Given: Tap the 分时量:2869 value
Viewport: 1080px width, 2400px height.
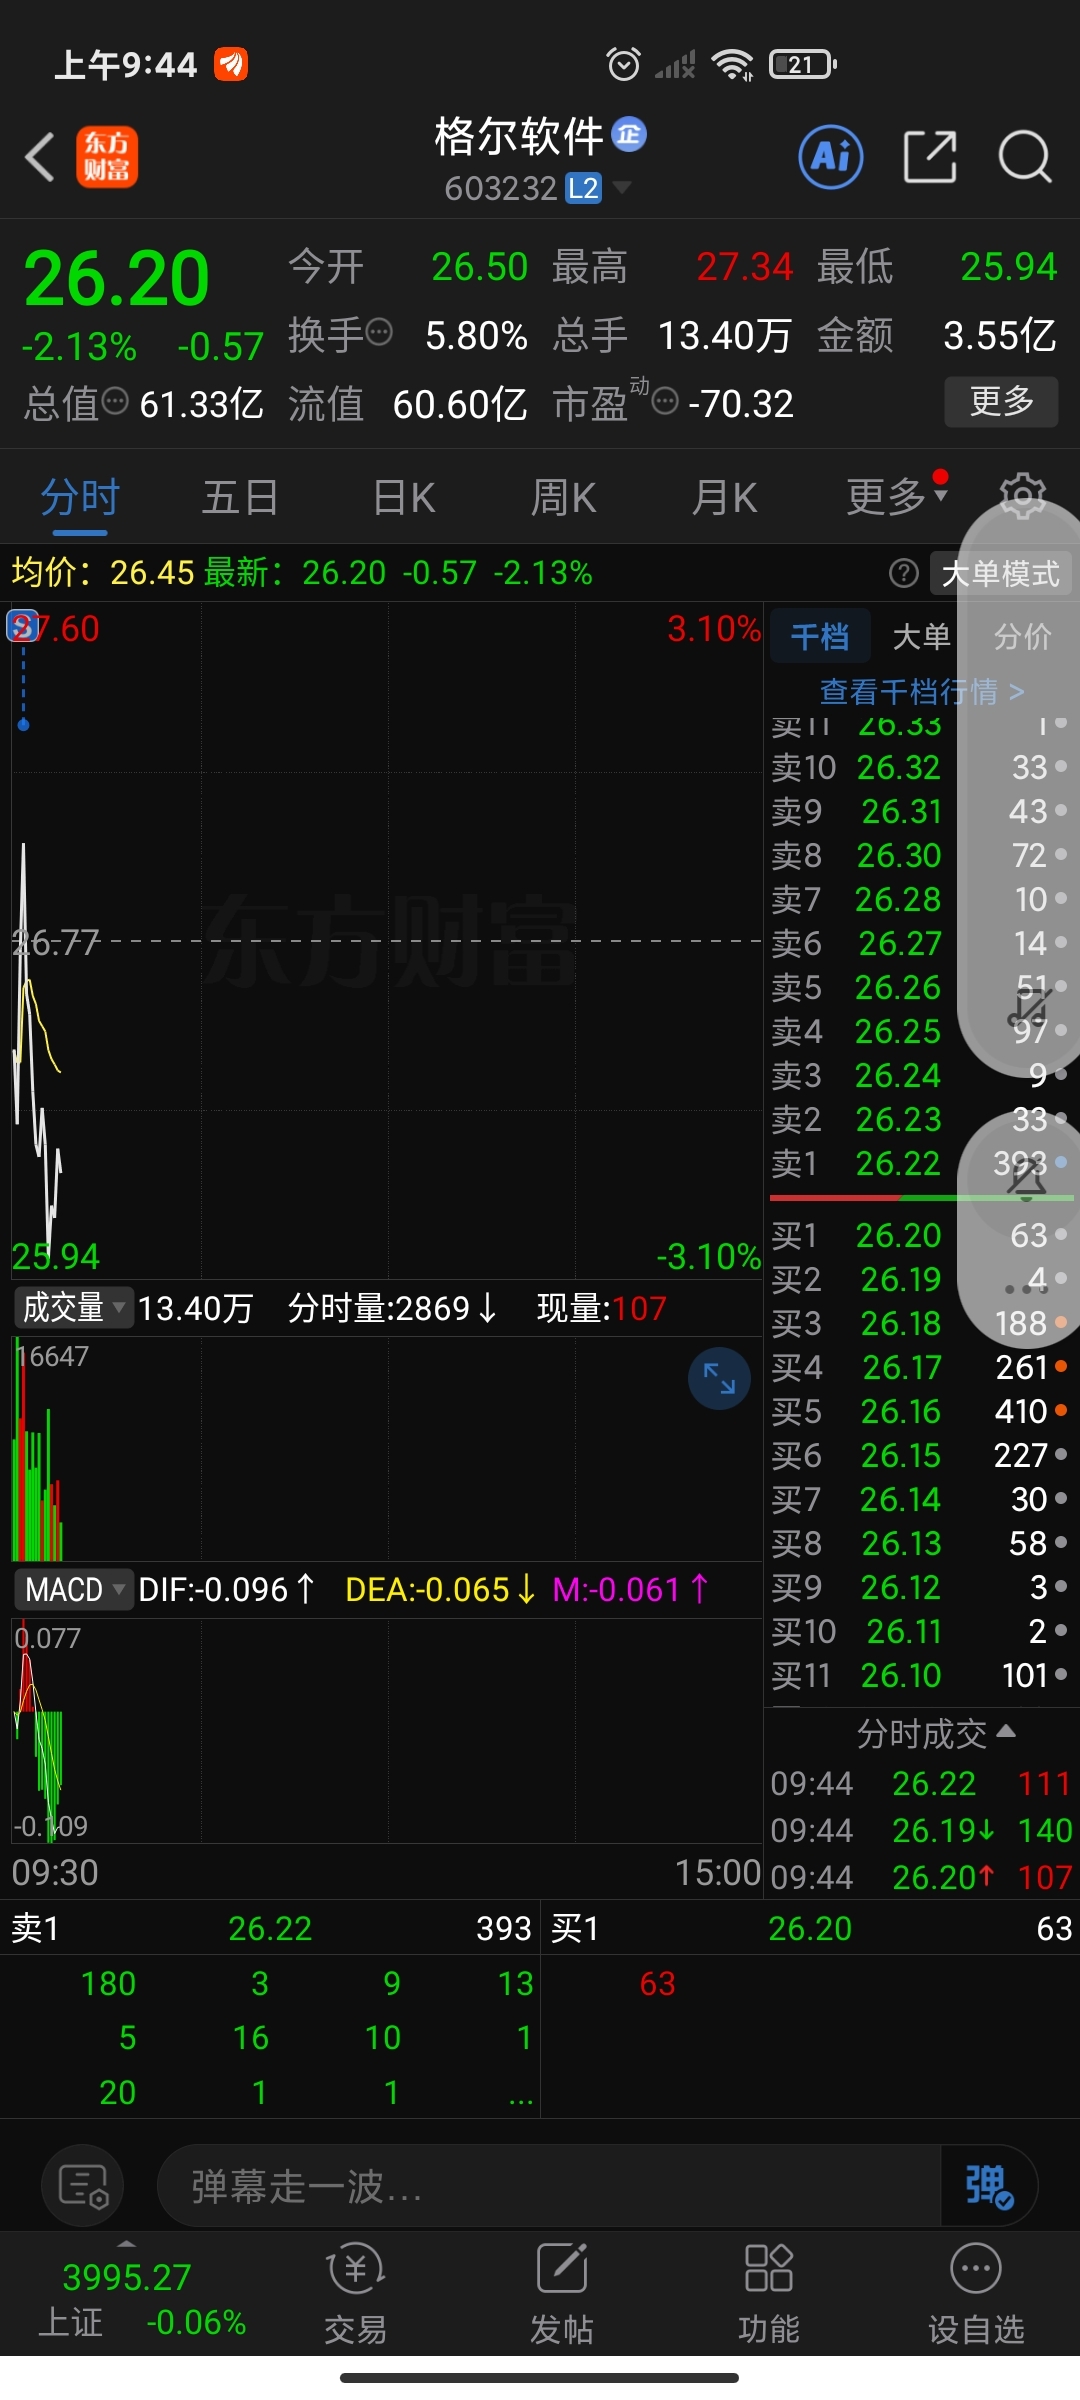Looking at the screenshot, I should tap(392, 1308).
